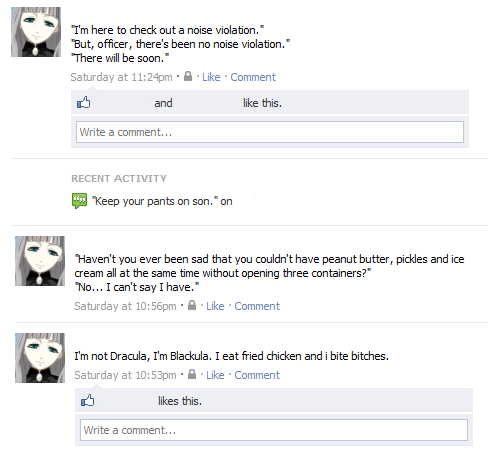Comment on the peanut butter pickles post
Image resolution: width=488 pixels, height=456 pixels.
[x=257, y=306]
